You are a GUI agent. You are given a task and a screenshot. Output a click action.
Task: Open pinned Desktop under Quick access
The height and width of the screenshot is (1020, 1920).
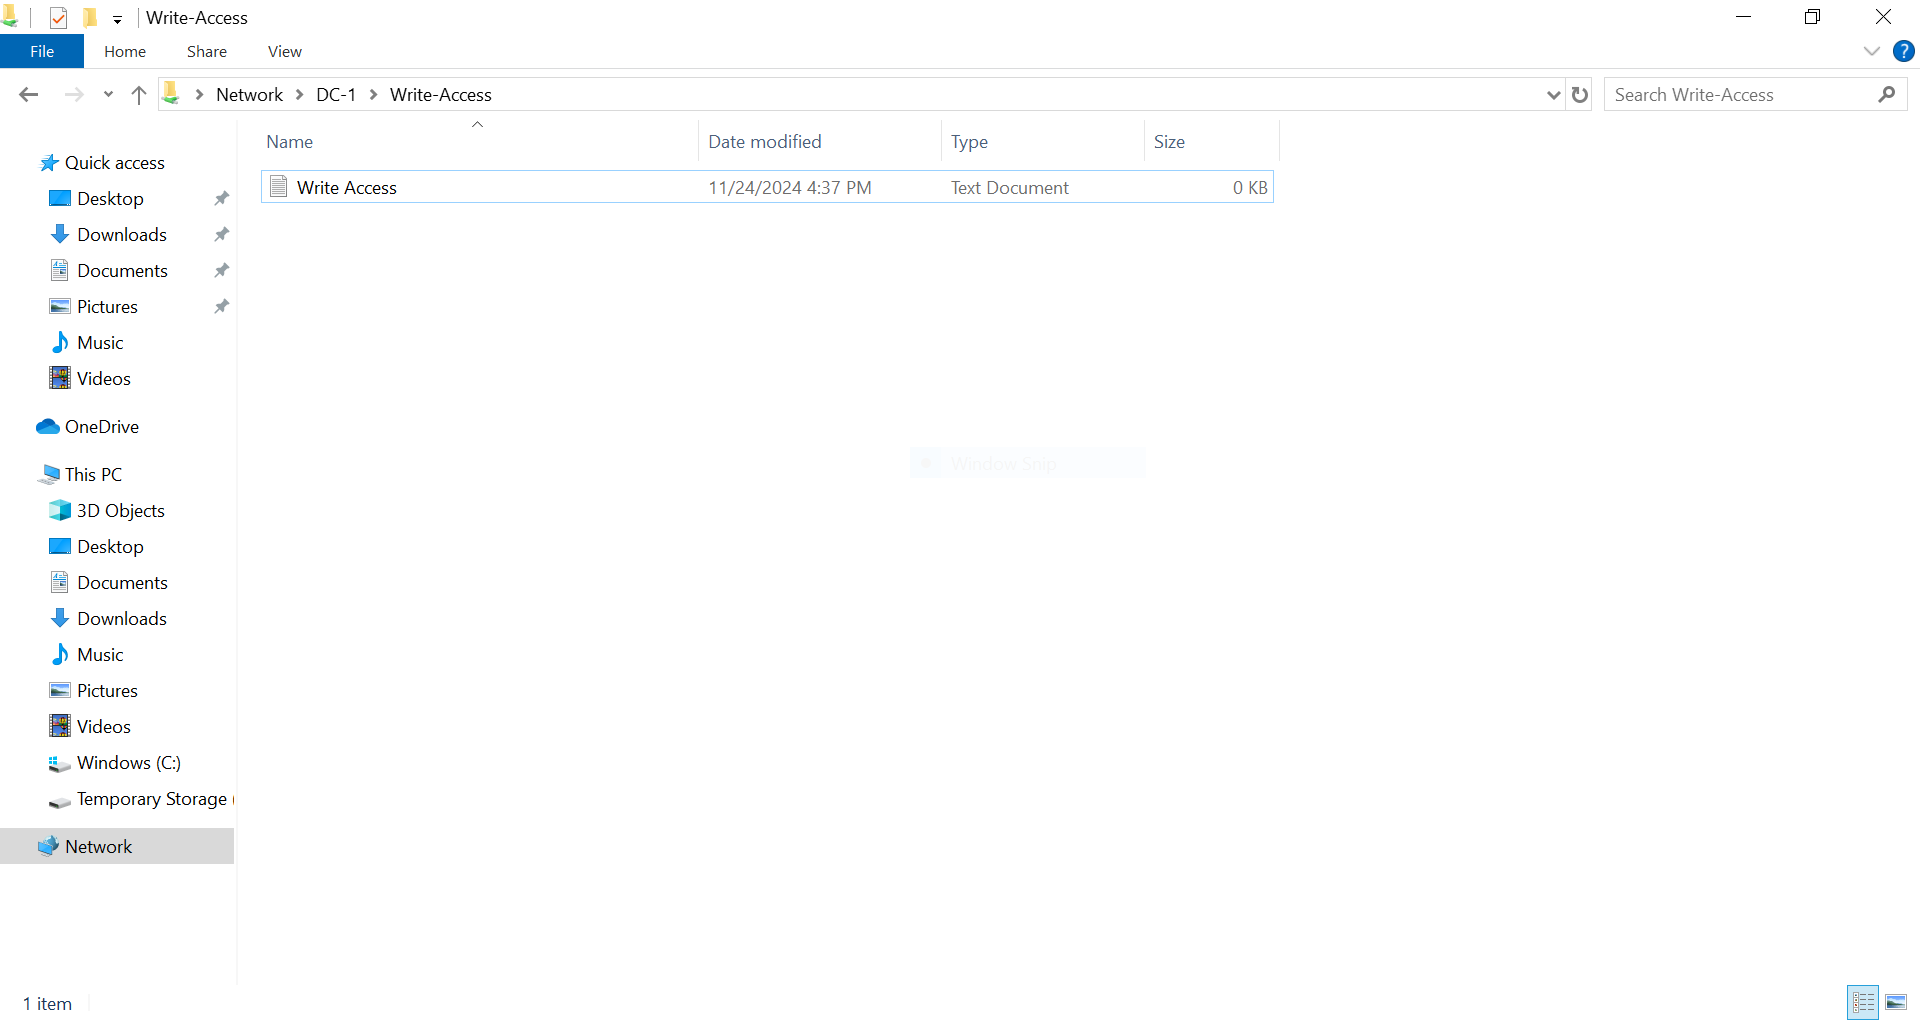tap(110, 199)
